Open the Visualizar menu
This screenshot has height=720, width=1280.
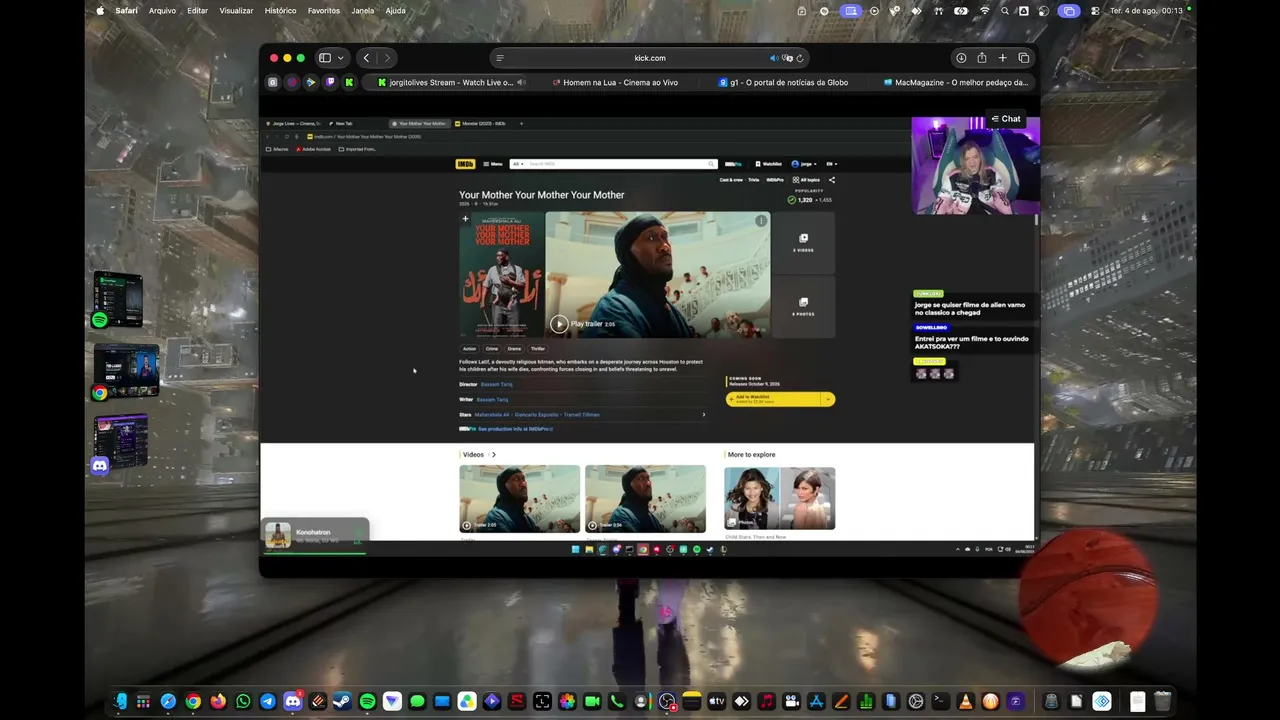click(x=236, y=11)
